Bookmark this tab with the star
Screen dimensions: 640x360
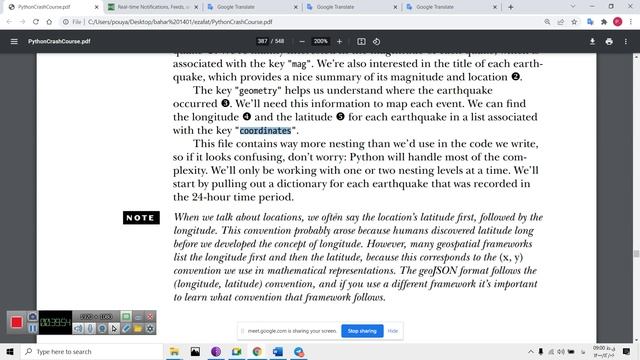(x=574, y=22)
